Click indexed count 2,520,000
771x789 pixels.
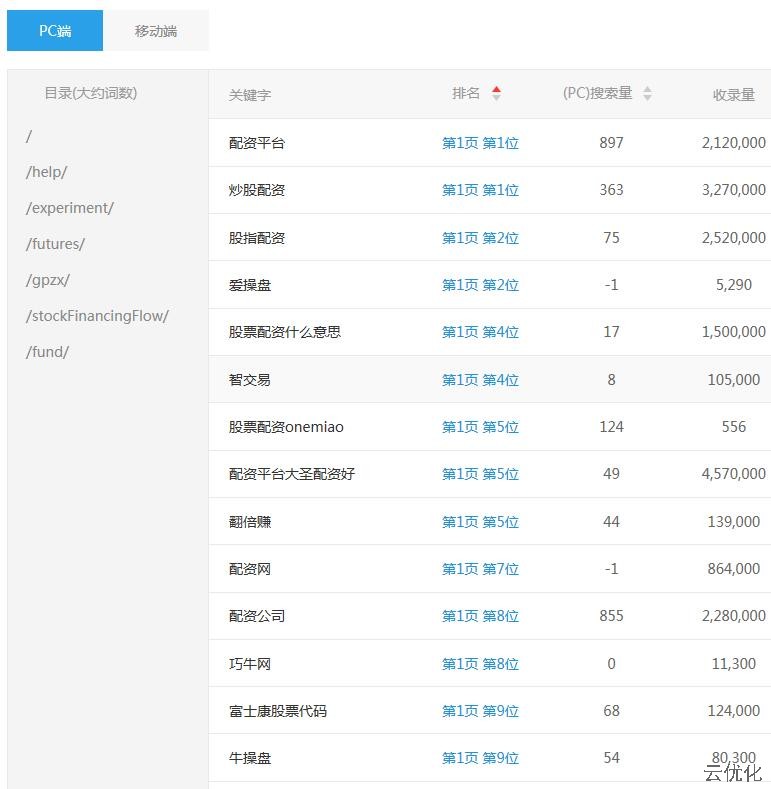click(x=734, y=238)
